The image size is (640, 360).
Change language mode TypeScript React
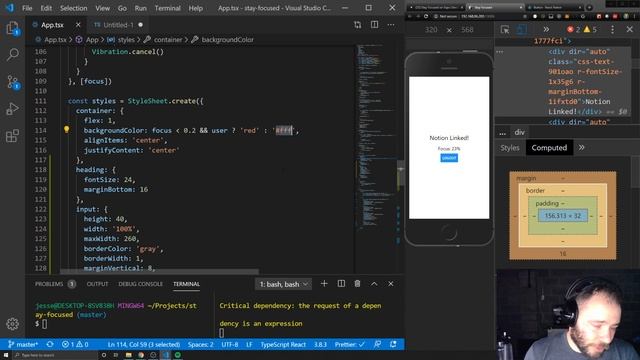coord(283,344)
